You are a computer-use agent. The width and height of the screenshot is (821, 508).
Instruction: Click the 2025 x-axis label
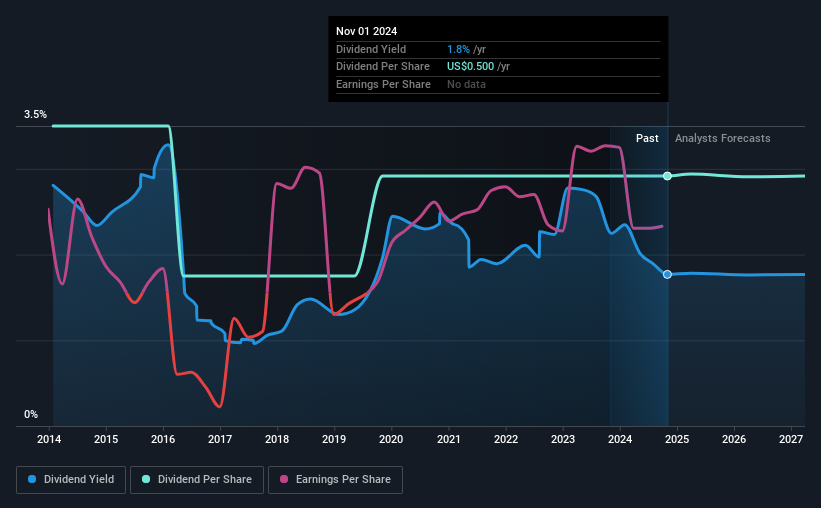tap(677, 439)
